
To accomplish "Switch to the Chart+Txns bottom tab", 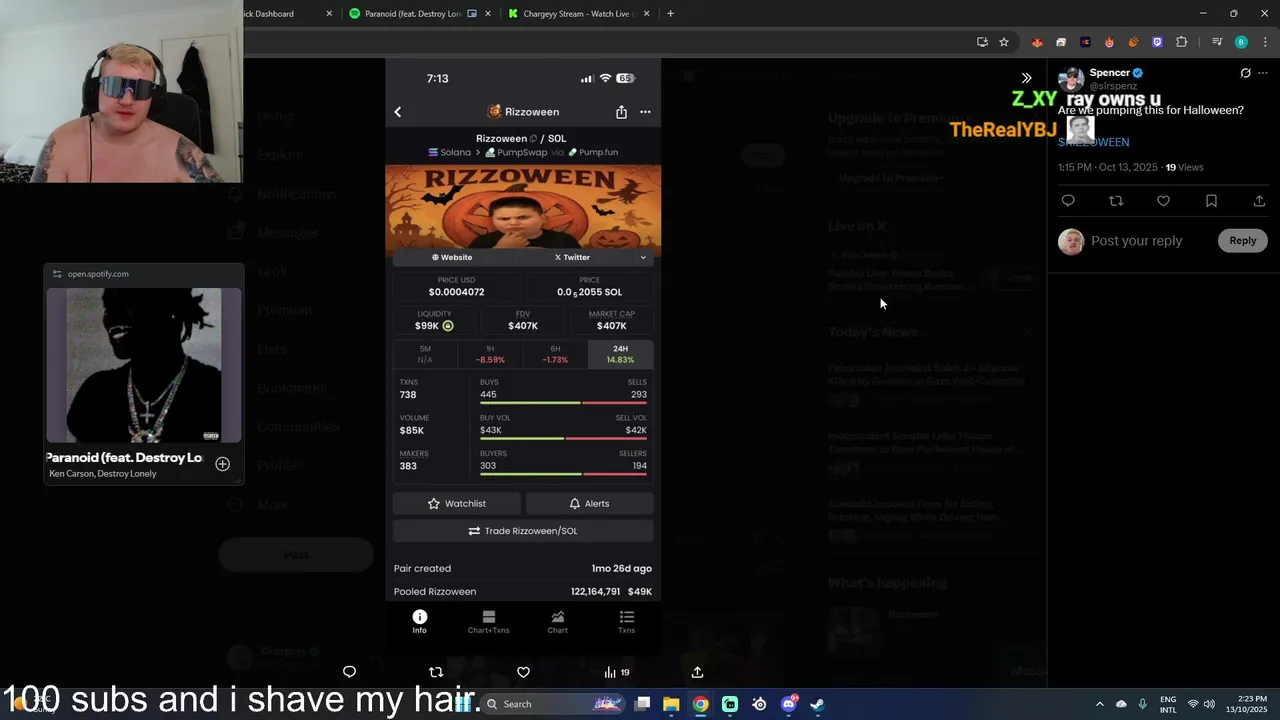I will click(x=488, y=622).
